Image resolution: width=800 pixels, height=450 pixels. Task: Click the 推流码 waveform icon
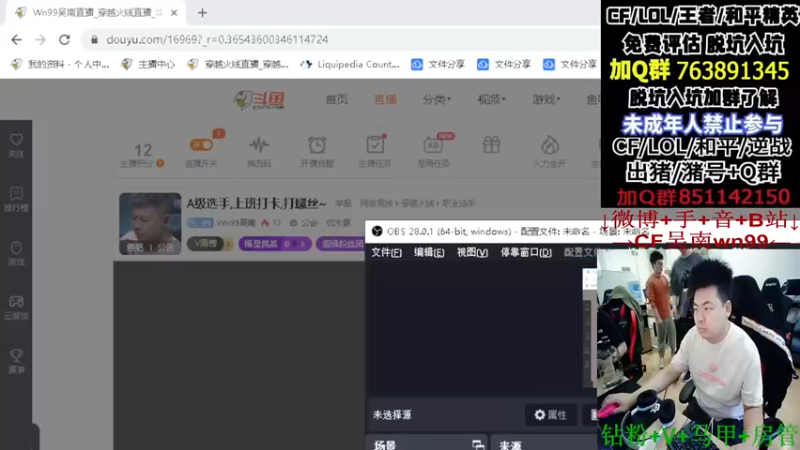tap(259, 145)
